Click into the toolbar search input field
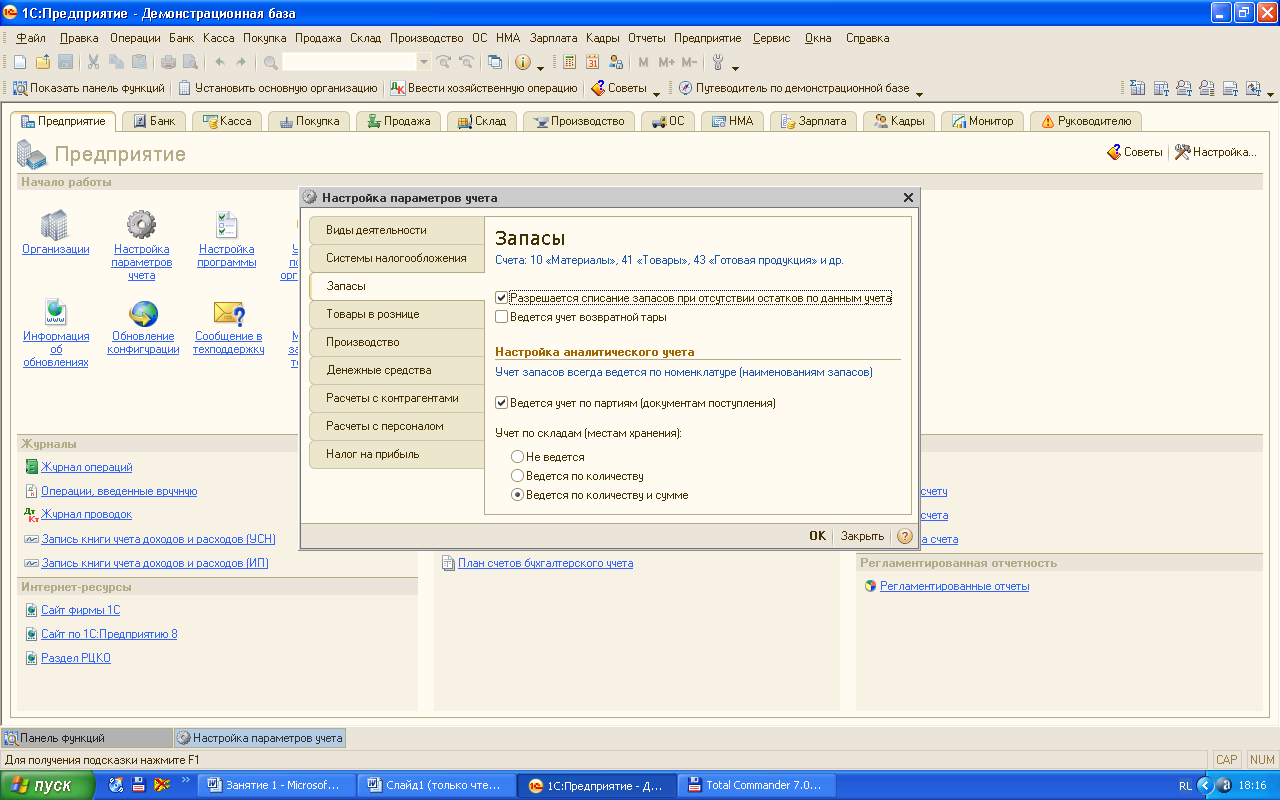Viewport: 1280px width, 800px height. click(x=350, y=62)
